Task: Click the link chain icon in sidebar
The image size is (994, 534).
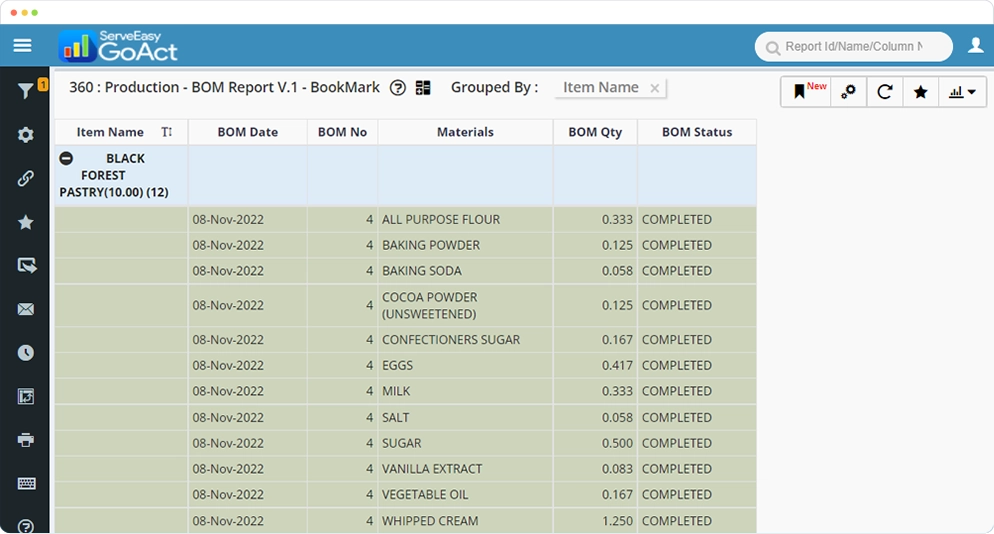Action: click(26, 179)
